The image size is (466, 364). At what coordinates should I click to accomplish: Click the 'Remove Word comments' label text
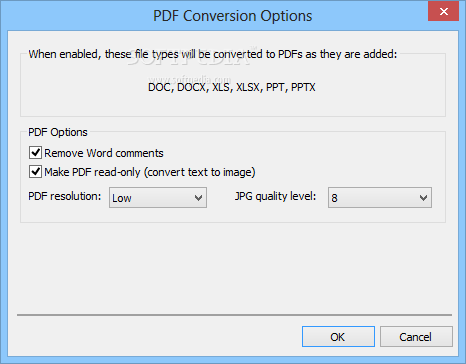(x=104, y=153)
